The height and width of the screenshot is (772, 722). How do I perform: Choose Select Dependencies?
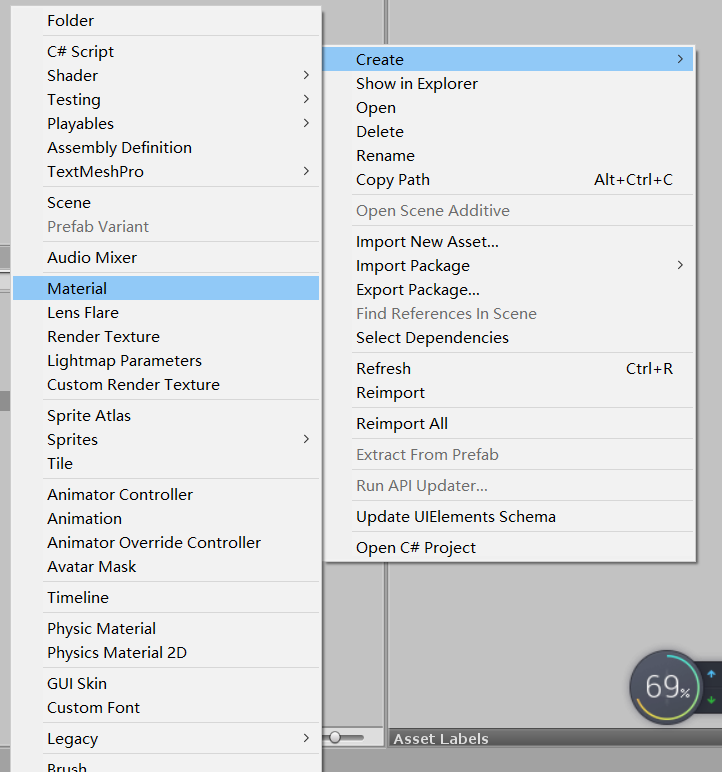pos(509,338)
